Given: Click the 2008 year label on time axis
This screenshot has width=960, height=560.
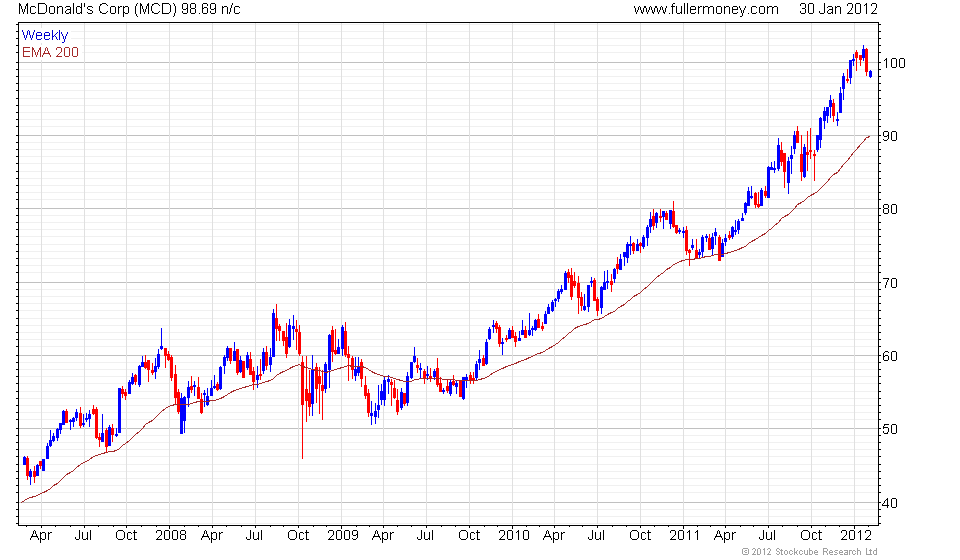Looking at the screenshot, I should coord(171,535).
